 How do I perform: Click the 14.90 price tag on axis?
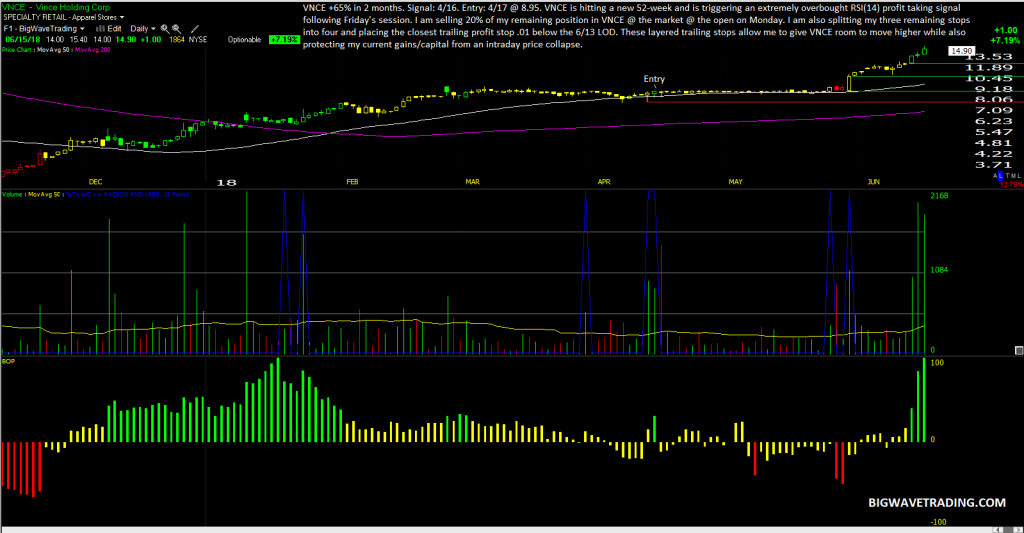click(x=961, y=50)
